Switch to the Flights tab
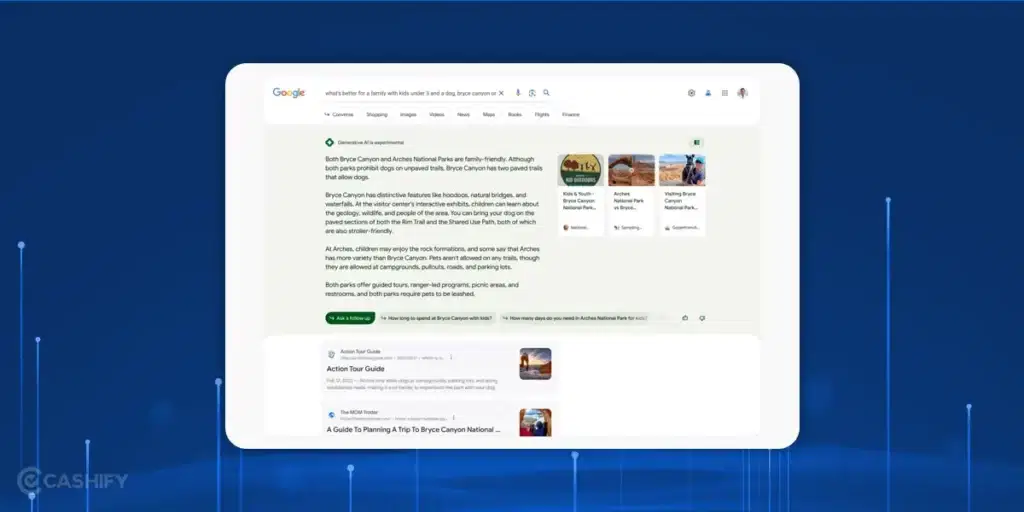The width and height of the screenshot is (1024, 512). coord(542,114)
